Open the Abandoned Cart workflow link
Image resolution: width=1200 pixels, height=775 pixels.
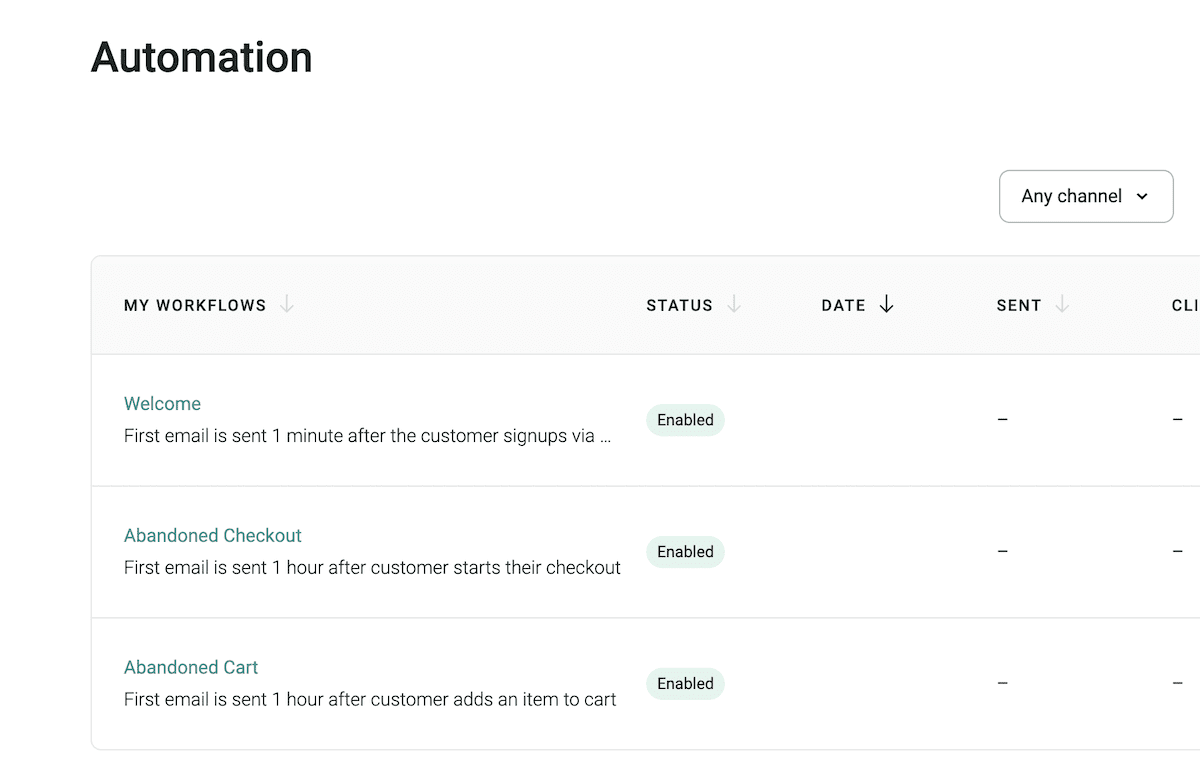click(191, 667)
